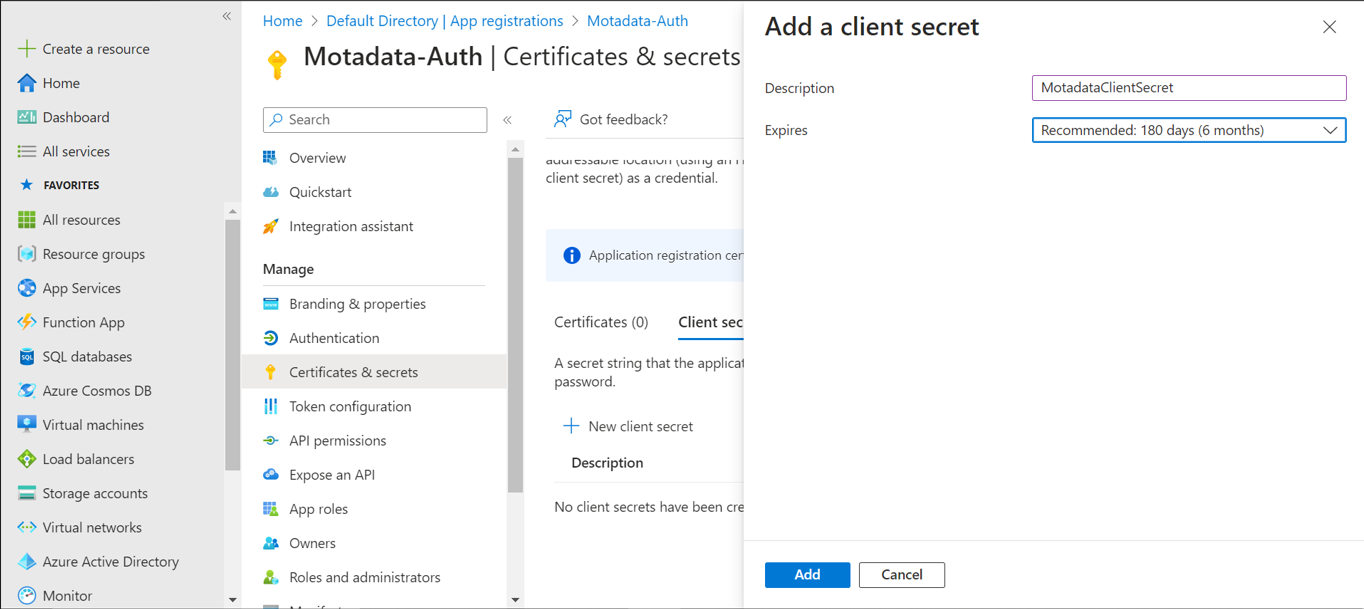Click the Authentication icon
The height and width of the screenshot is (609, 1364).
pos(271,338)
